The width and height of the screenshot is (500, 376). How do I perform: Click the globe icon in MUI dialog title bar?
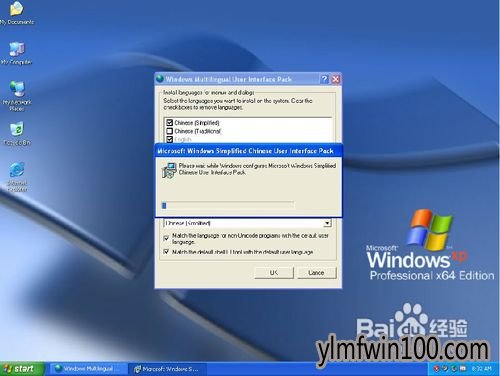click(160, 79)
